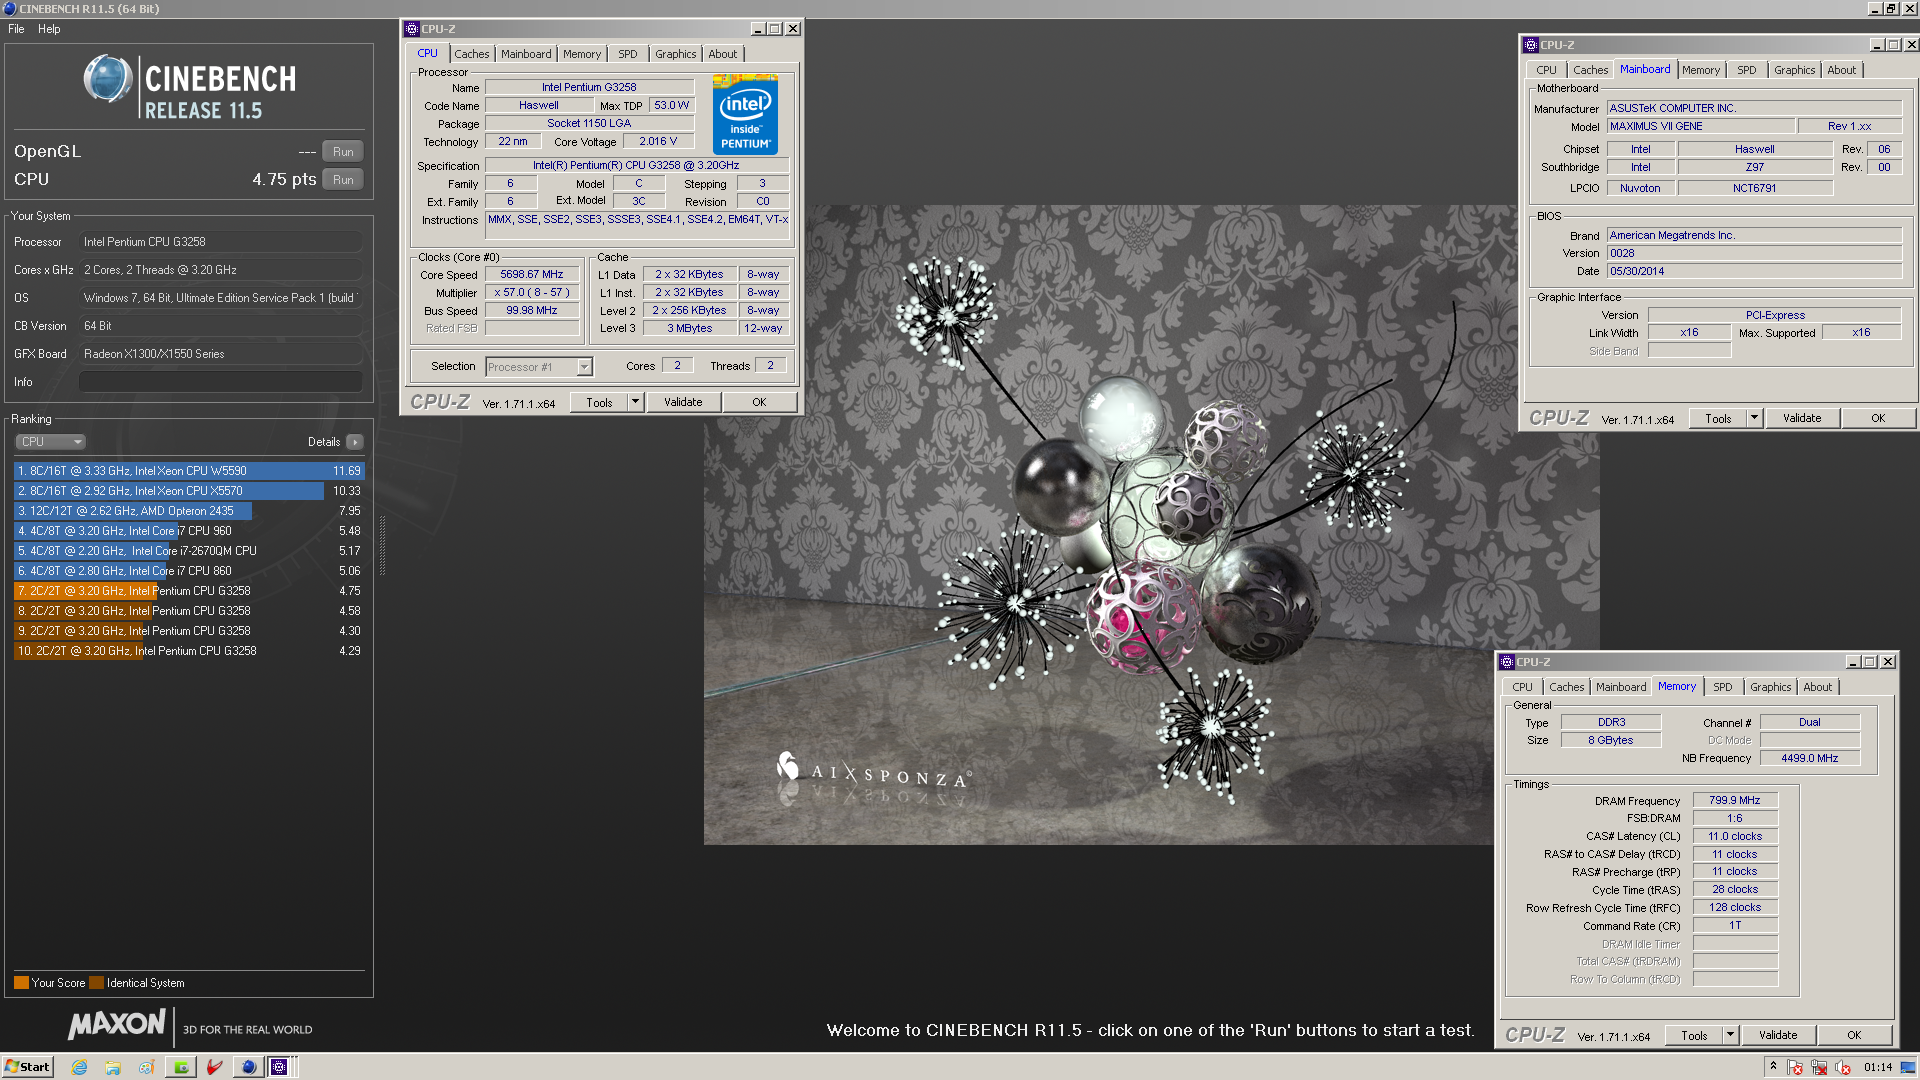Open About tab in the Memory window
The image size is (1920, 1080).
click(1818, 687)
